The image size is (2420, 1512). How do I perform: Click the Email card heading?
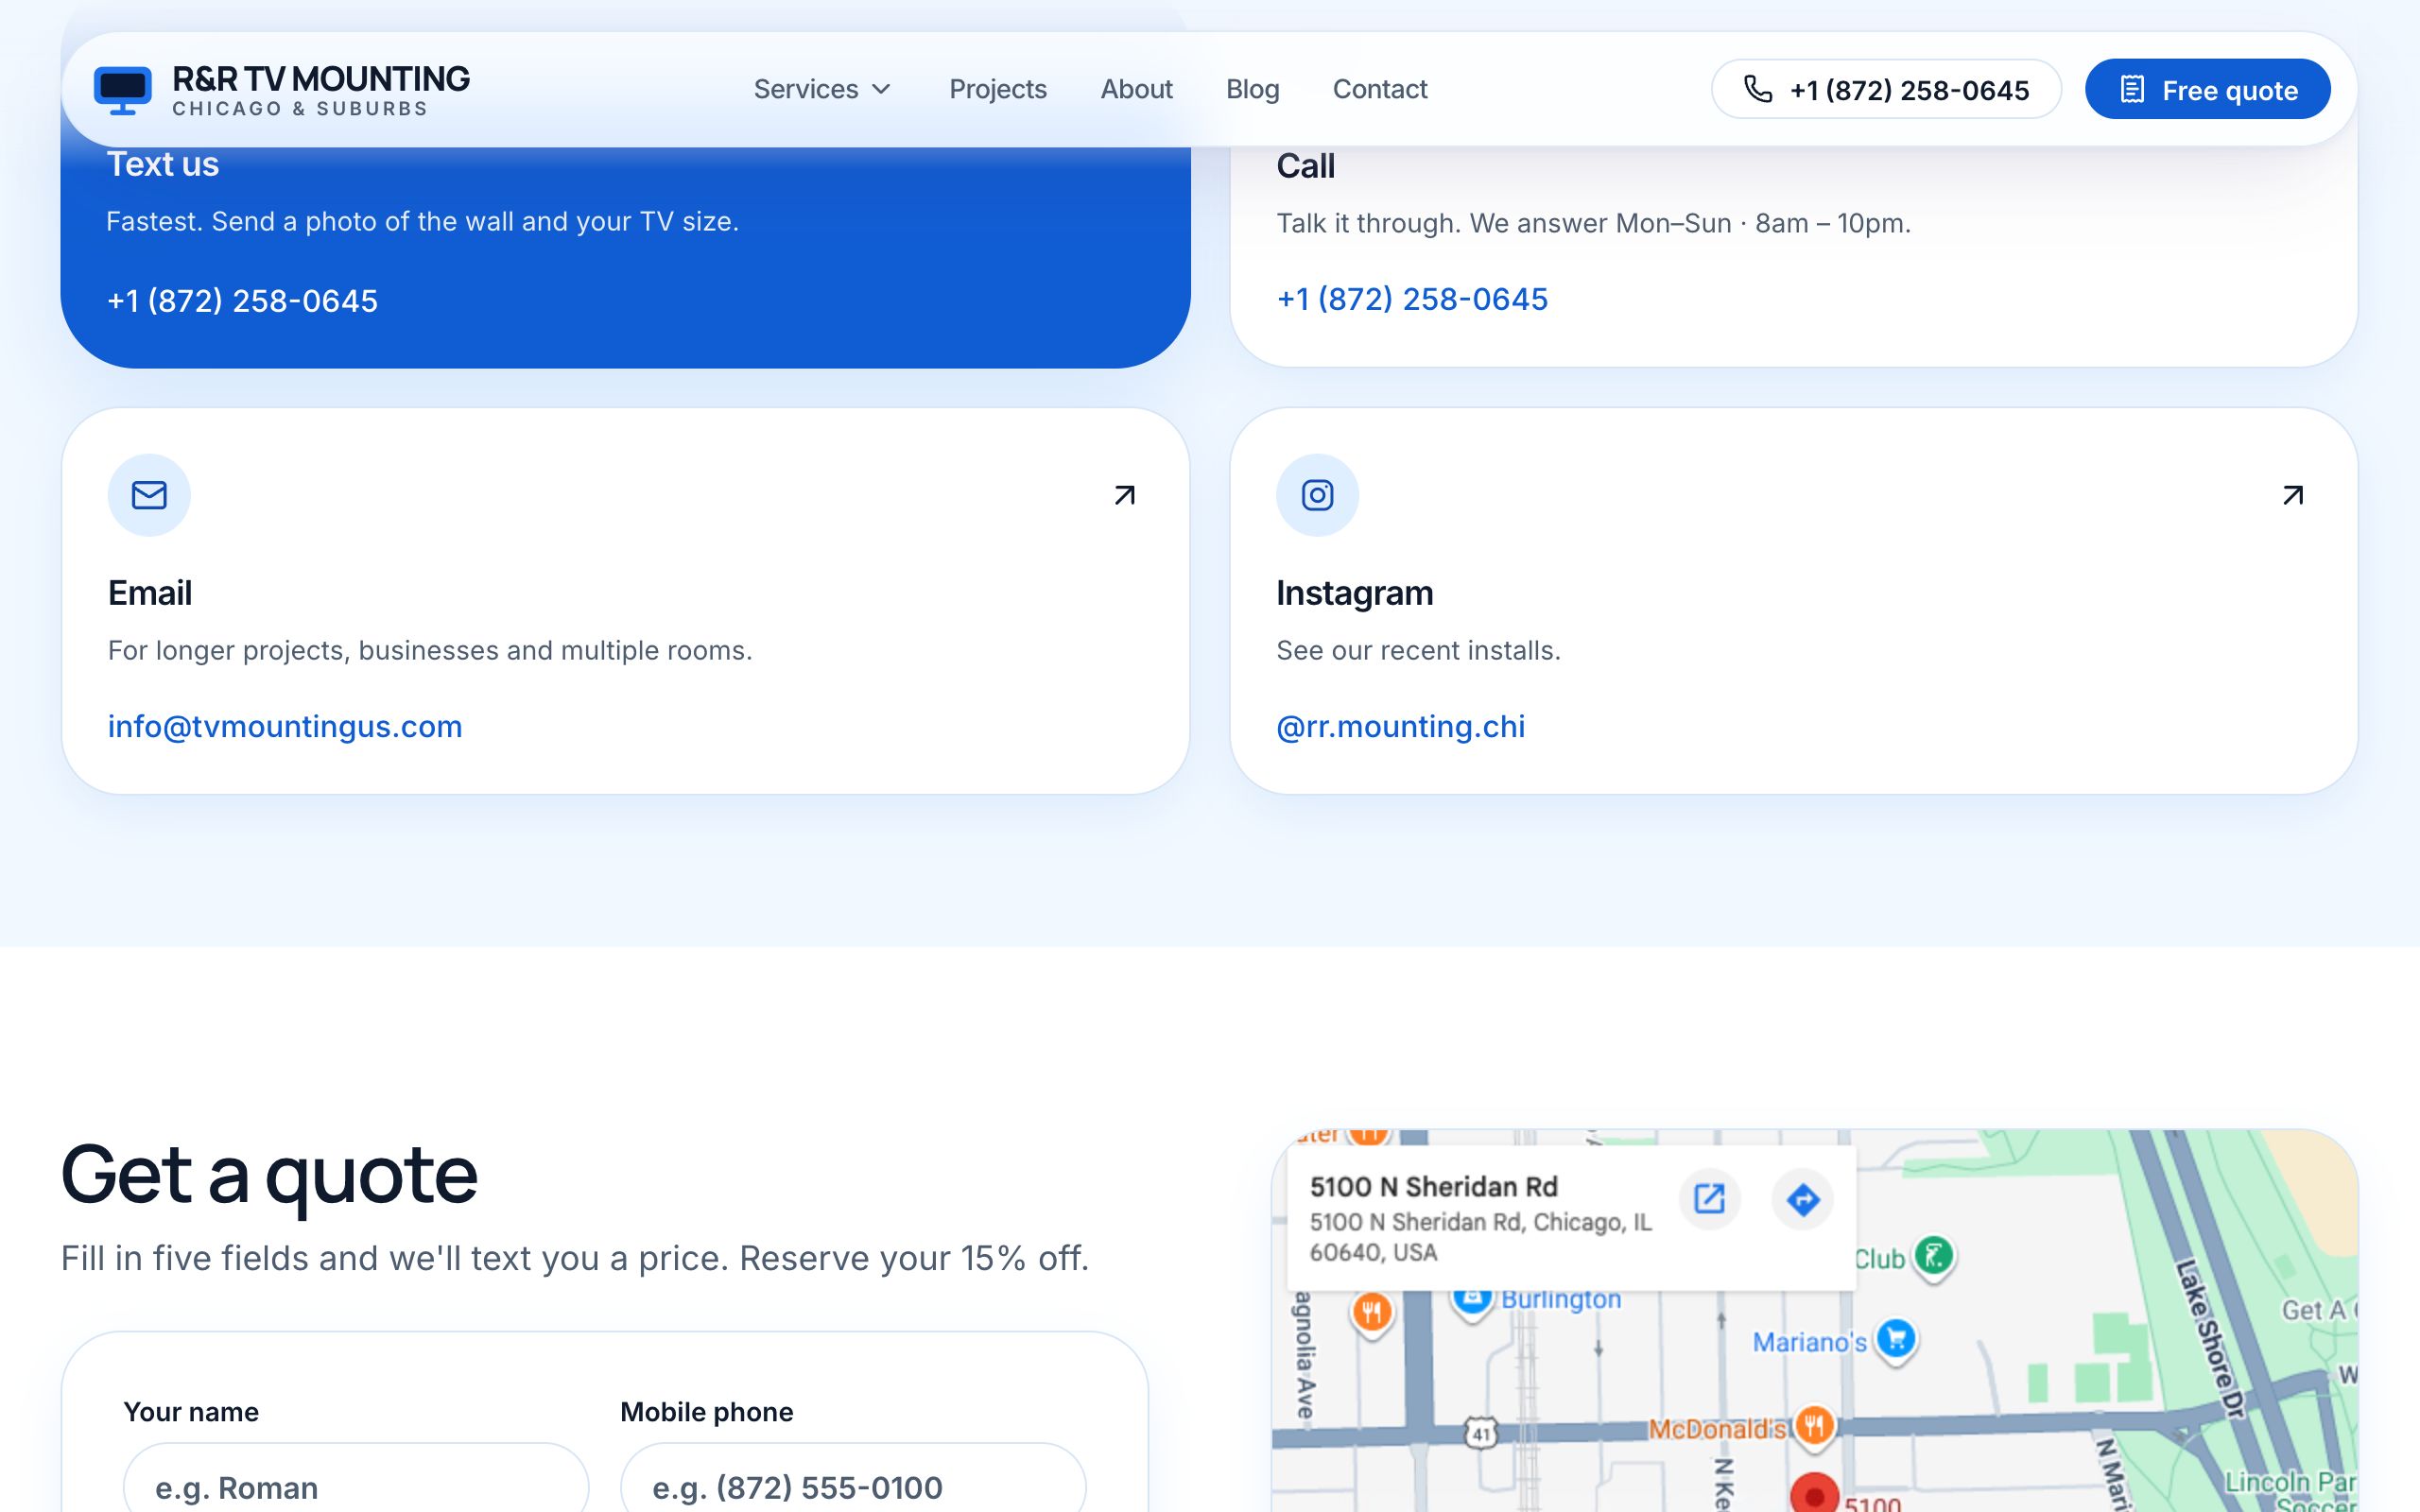tap(150, 593)
